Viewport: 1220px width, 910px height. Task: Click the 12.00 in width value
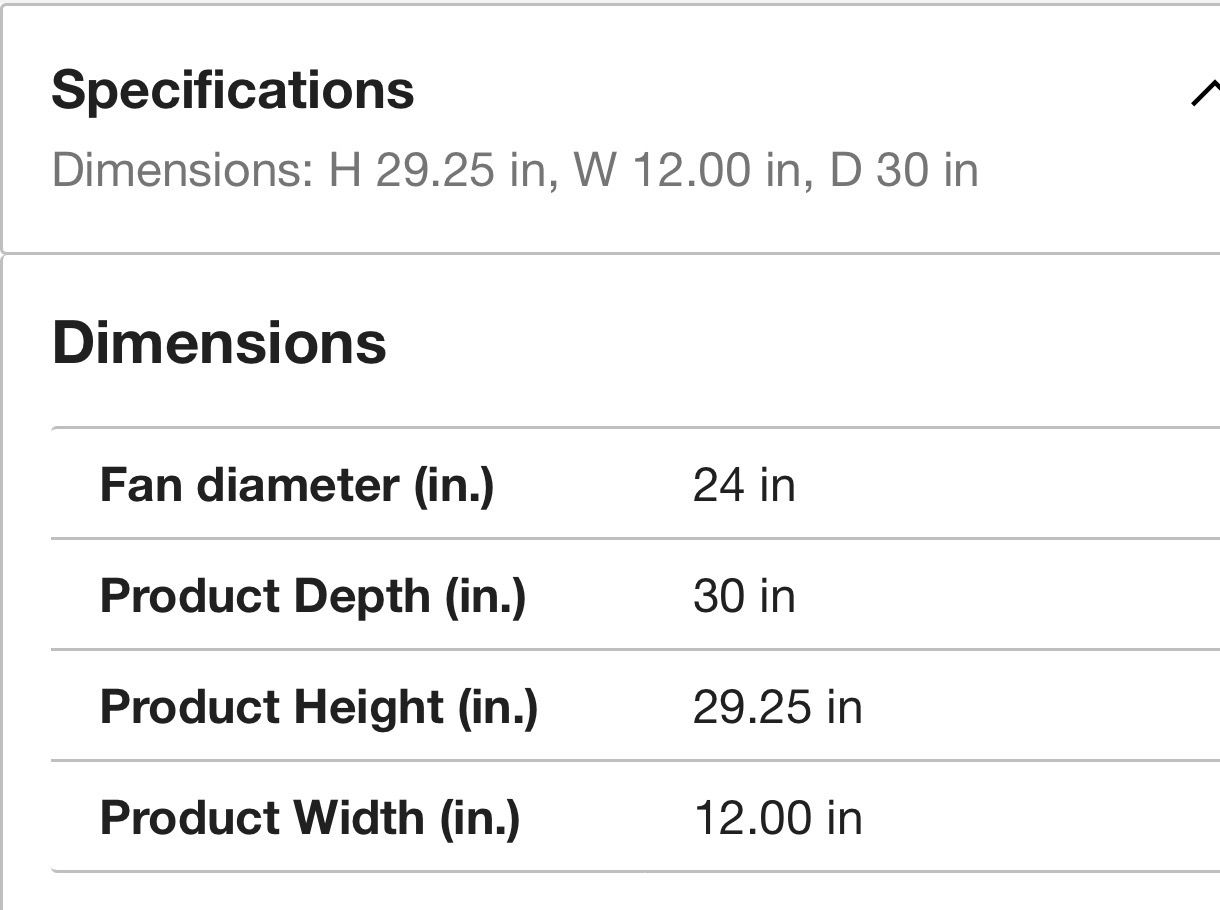click(x=776, y=818)
